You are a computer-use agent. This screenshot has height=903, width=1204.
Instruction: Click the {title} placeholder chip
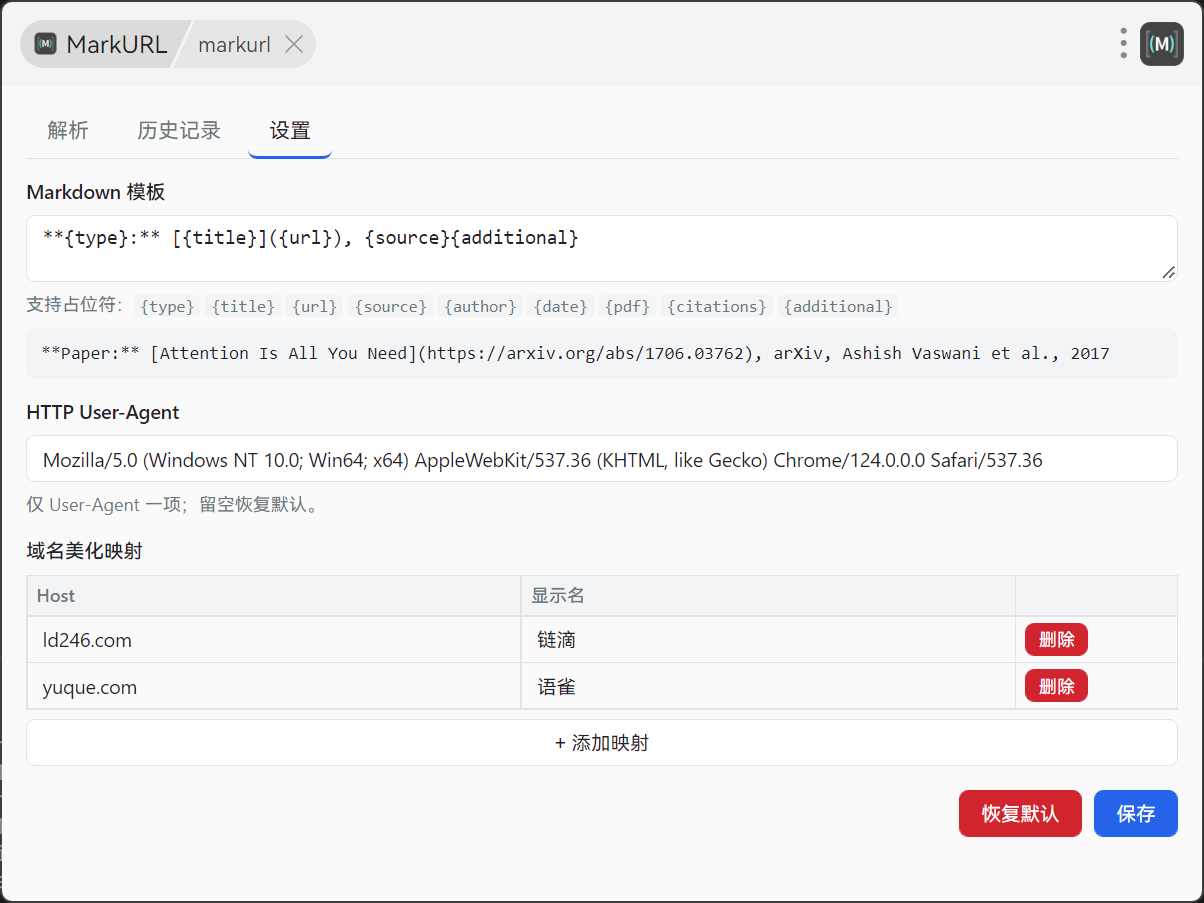pos(243,306)
